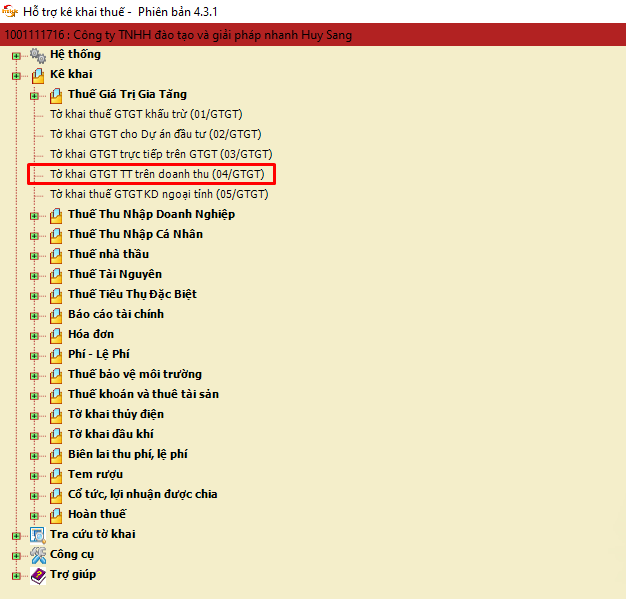The width and height of the screenshot is (626, 599).
Task: Expand the Thuế Thu Nhập Doanh Nghiệp node
Action: point(34,216)
